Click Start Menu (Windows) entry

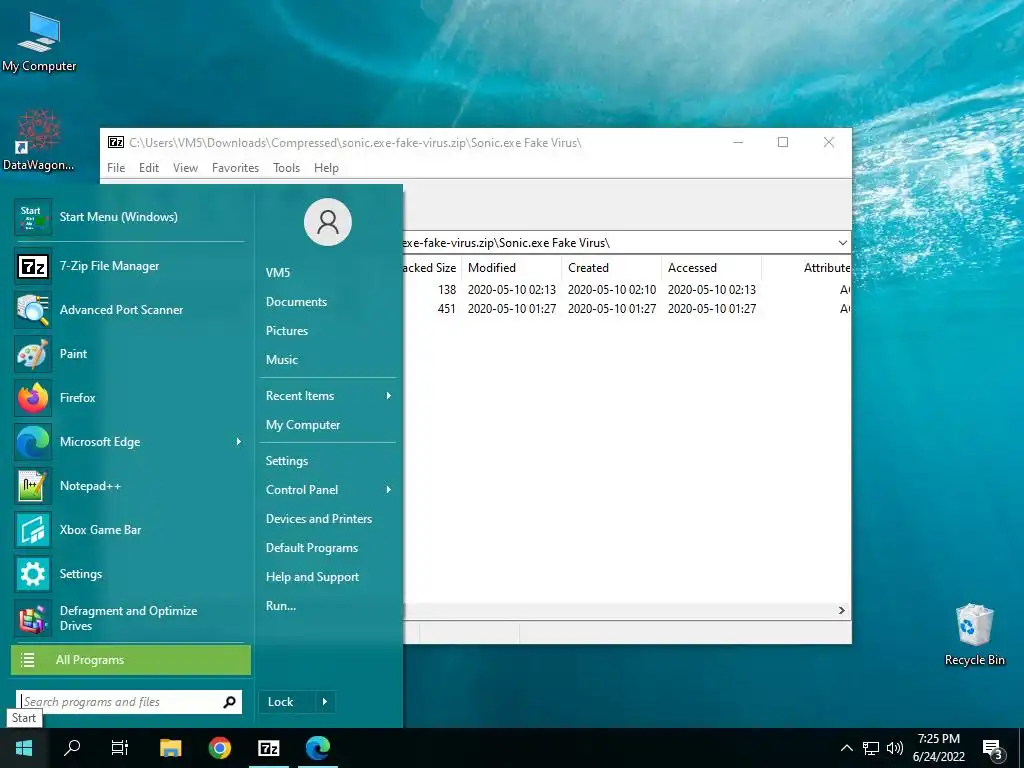(129, 217)
